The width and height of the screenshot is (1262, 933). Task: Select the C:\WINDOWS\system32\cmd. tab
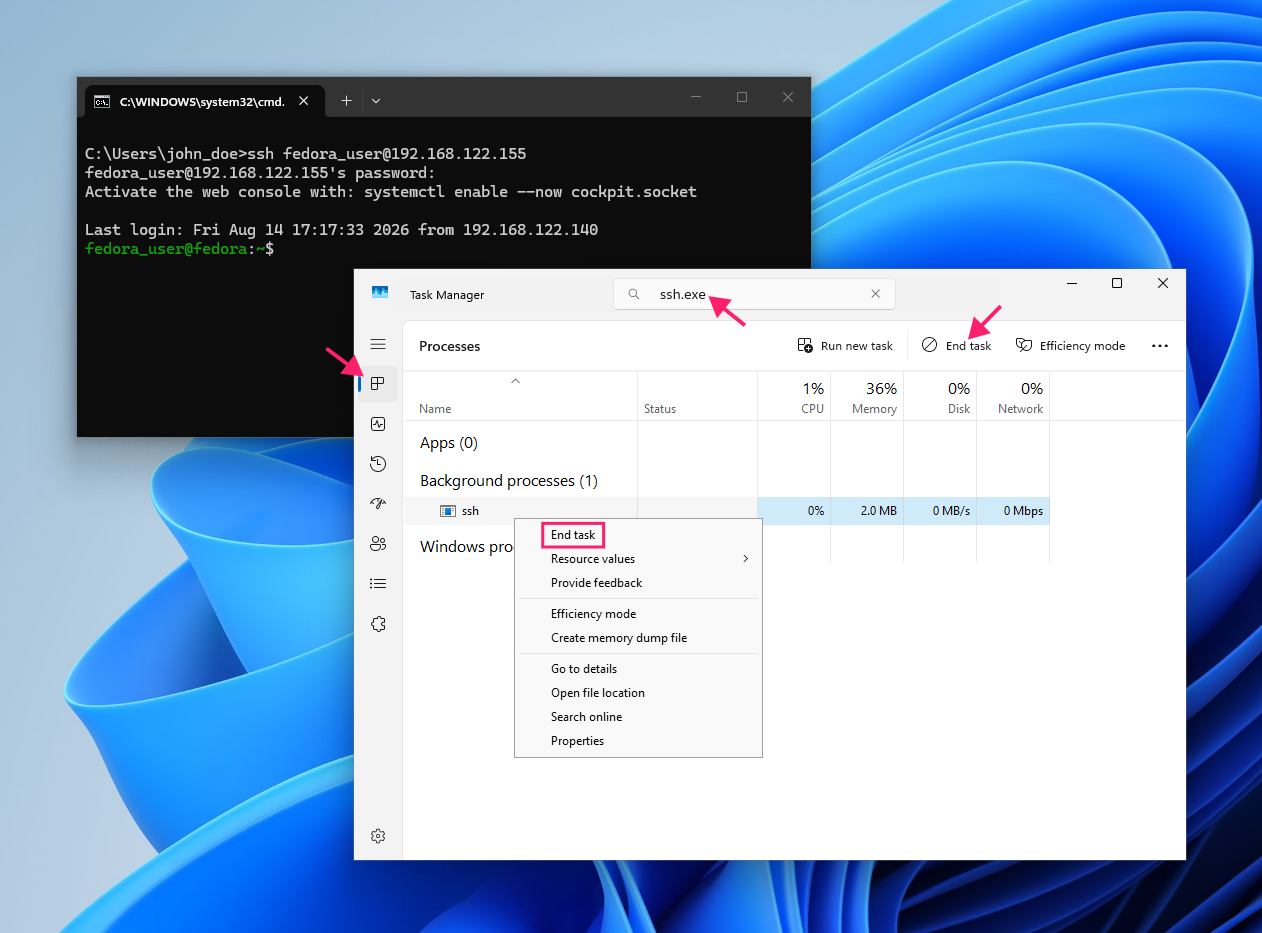click(x=204, y=101)
